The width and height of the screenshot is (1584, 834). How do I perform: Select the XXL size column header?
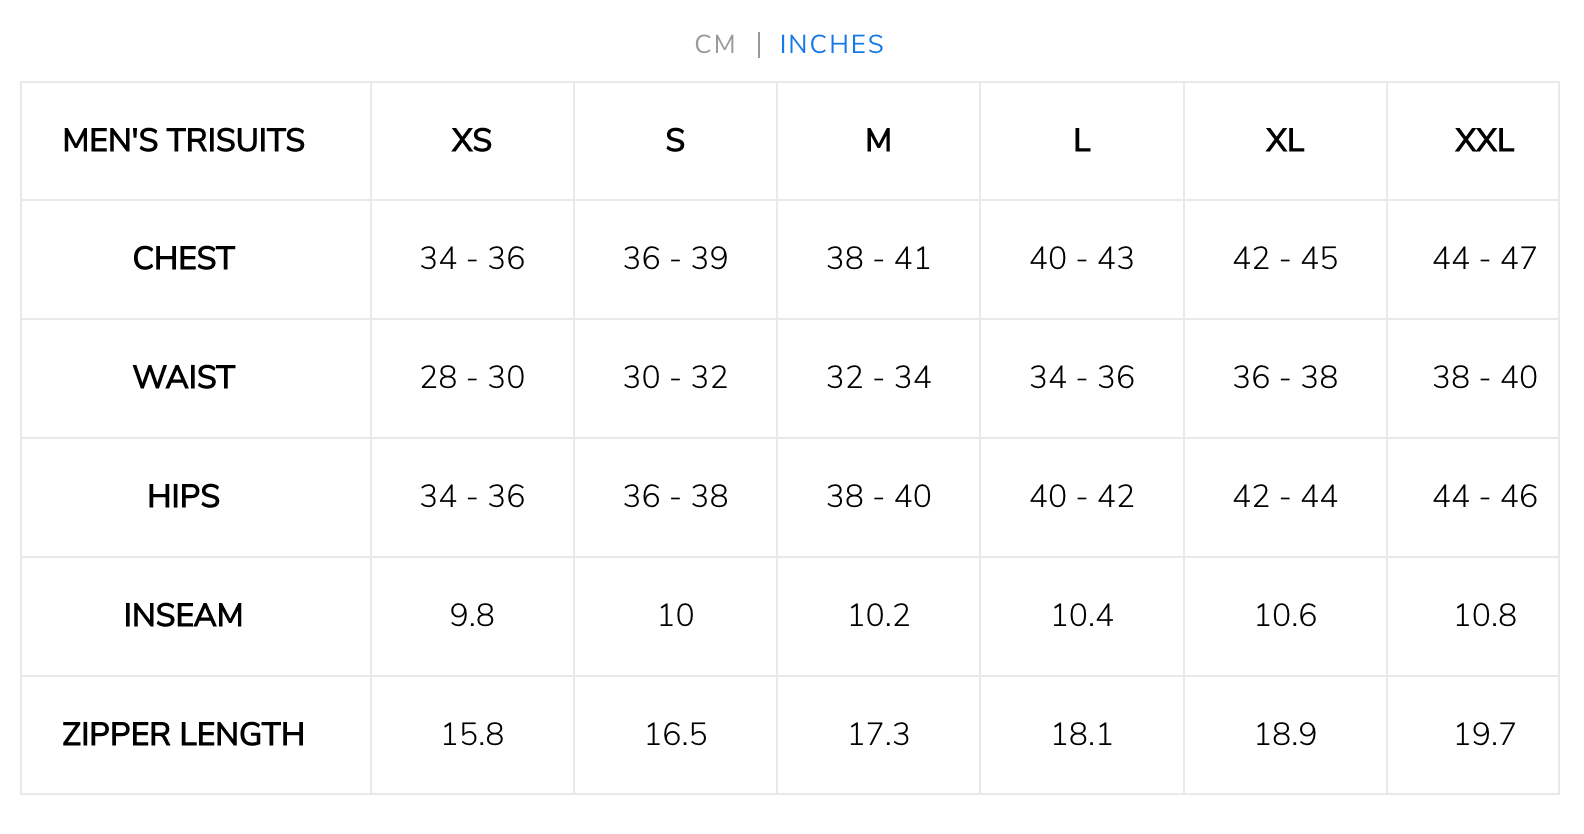point(1485,141)
